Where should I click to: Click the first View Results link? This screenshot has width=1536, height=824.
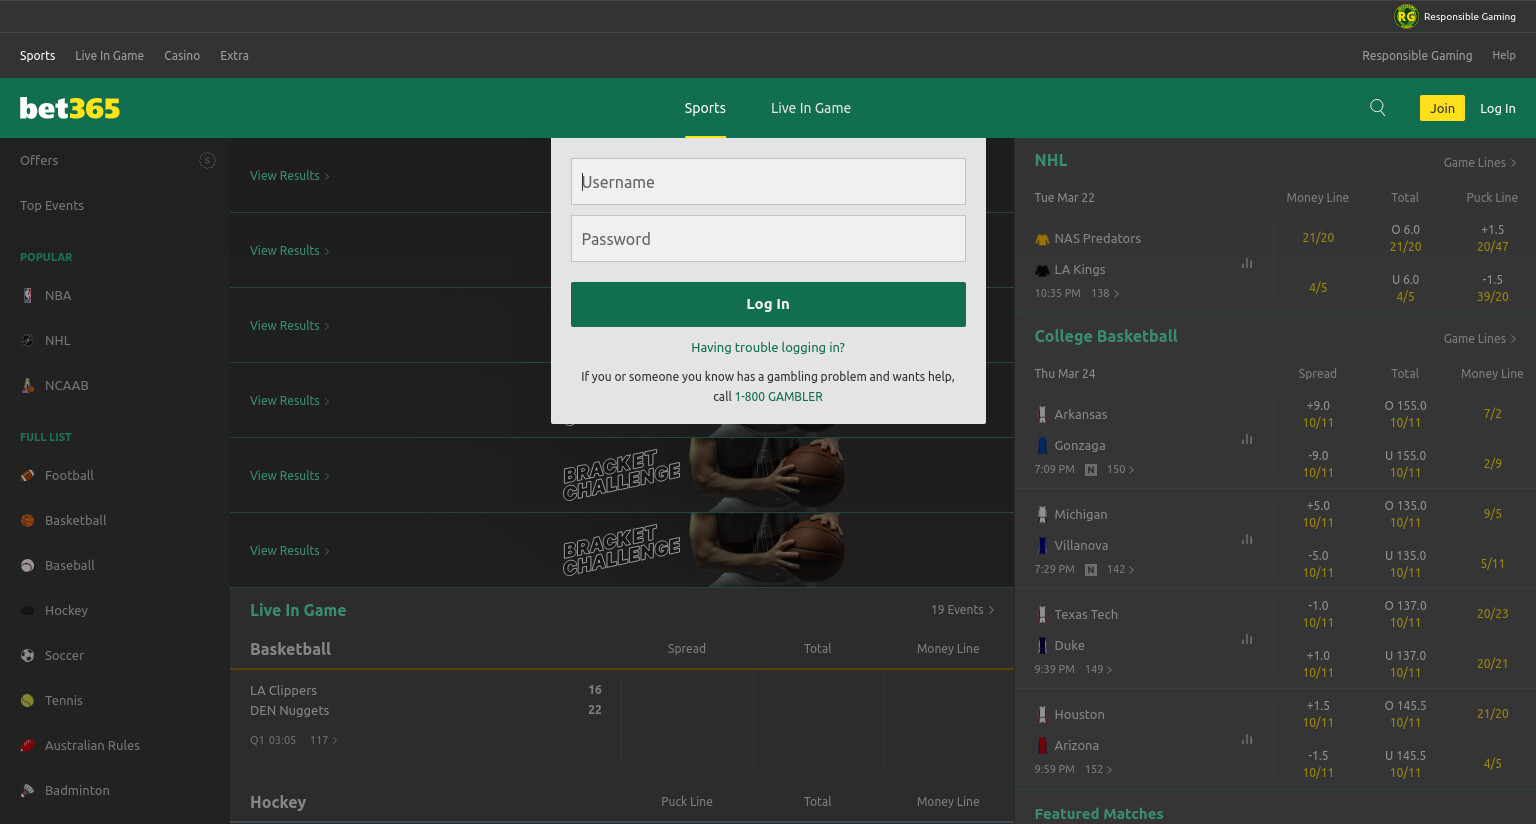pos(289,175)
